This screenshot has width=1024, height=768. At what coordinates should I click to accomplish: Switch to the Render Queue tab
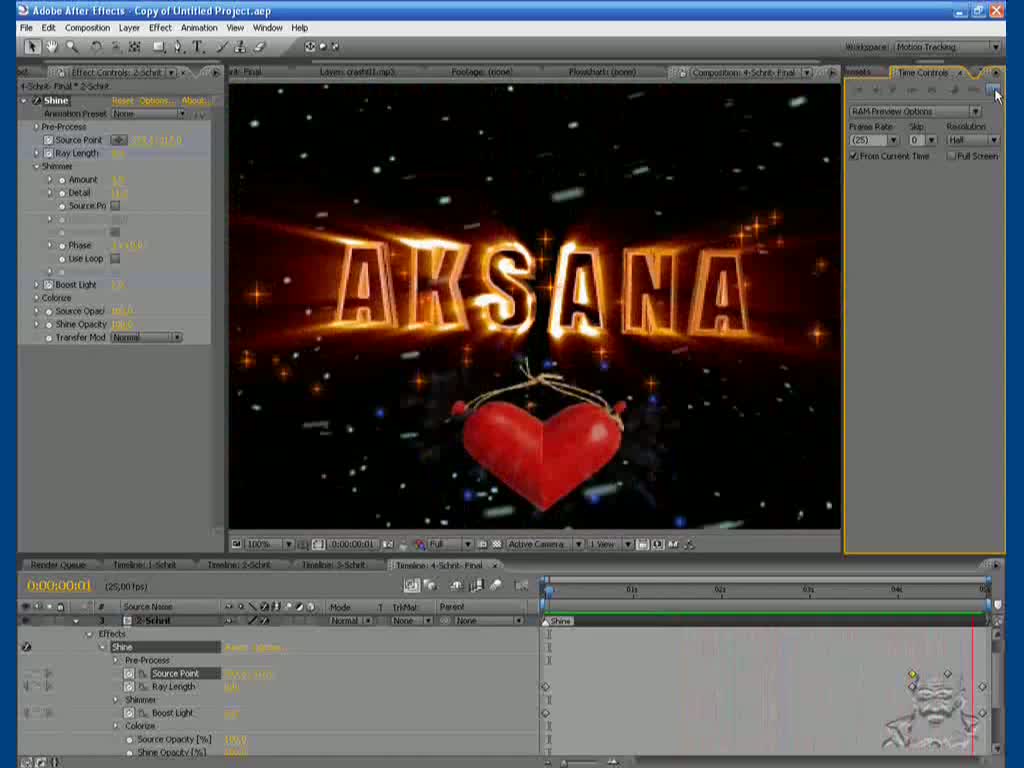[58, 565]
